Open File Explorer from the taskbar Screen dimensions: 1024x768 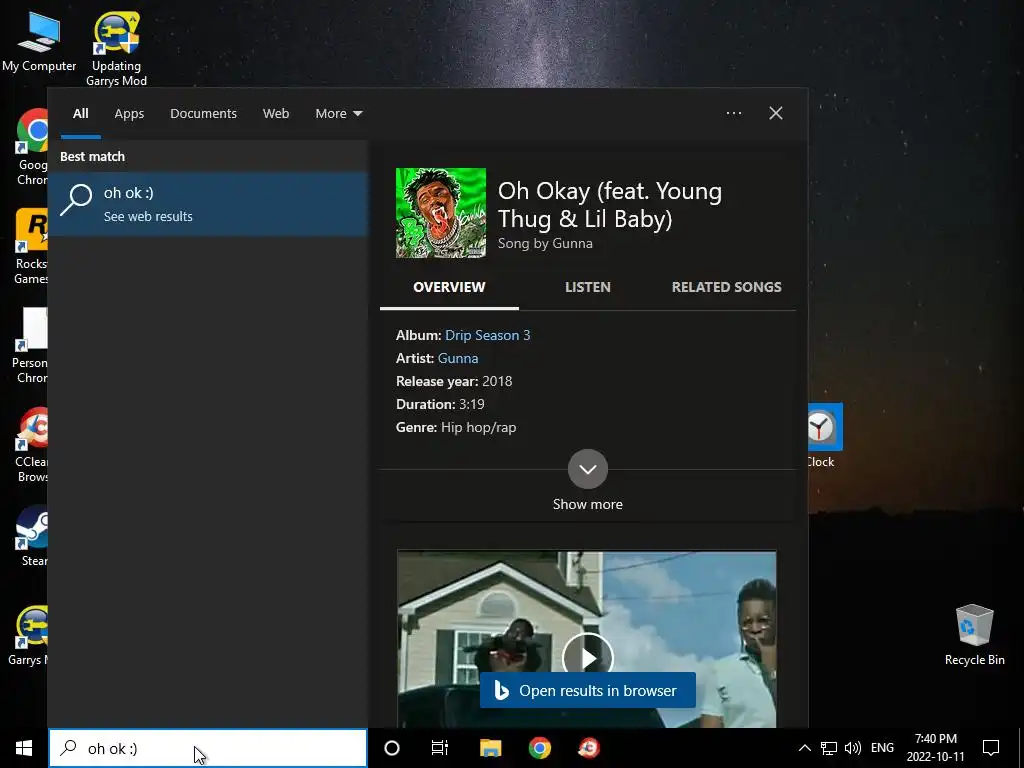point(490,748)
